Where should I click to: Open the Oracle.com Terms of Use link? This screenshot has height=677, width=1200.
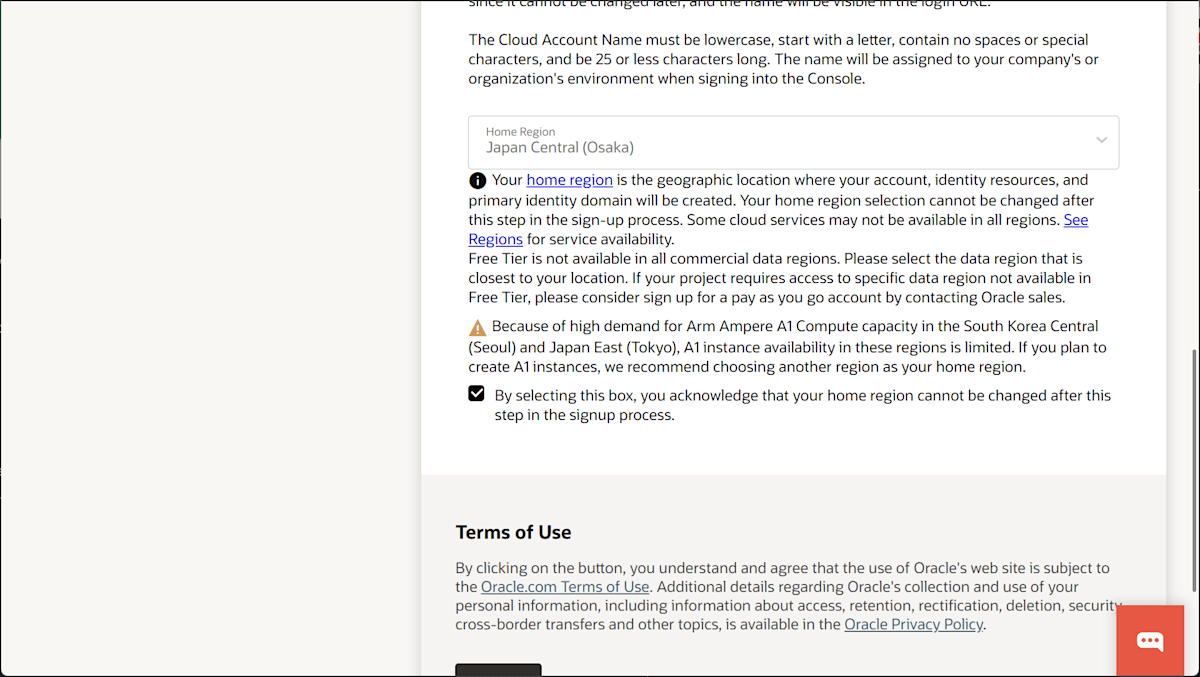(565, 587)
